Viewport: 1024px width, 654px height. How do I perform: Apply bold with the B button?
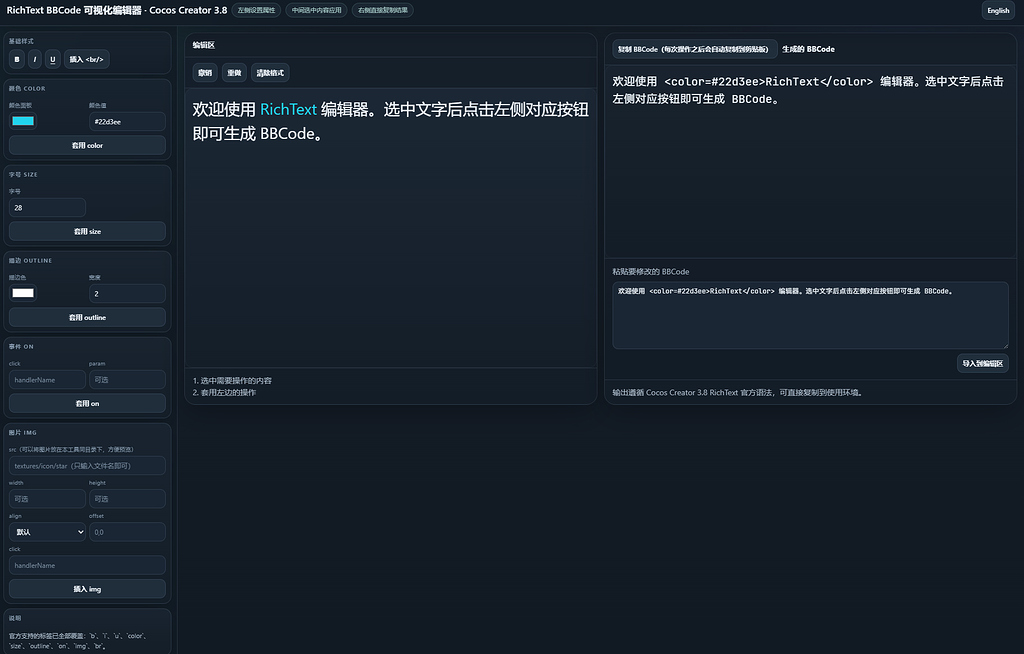coord(17,59)
